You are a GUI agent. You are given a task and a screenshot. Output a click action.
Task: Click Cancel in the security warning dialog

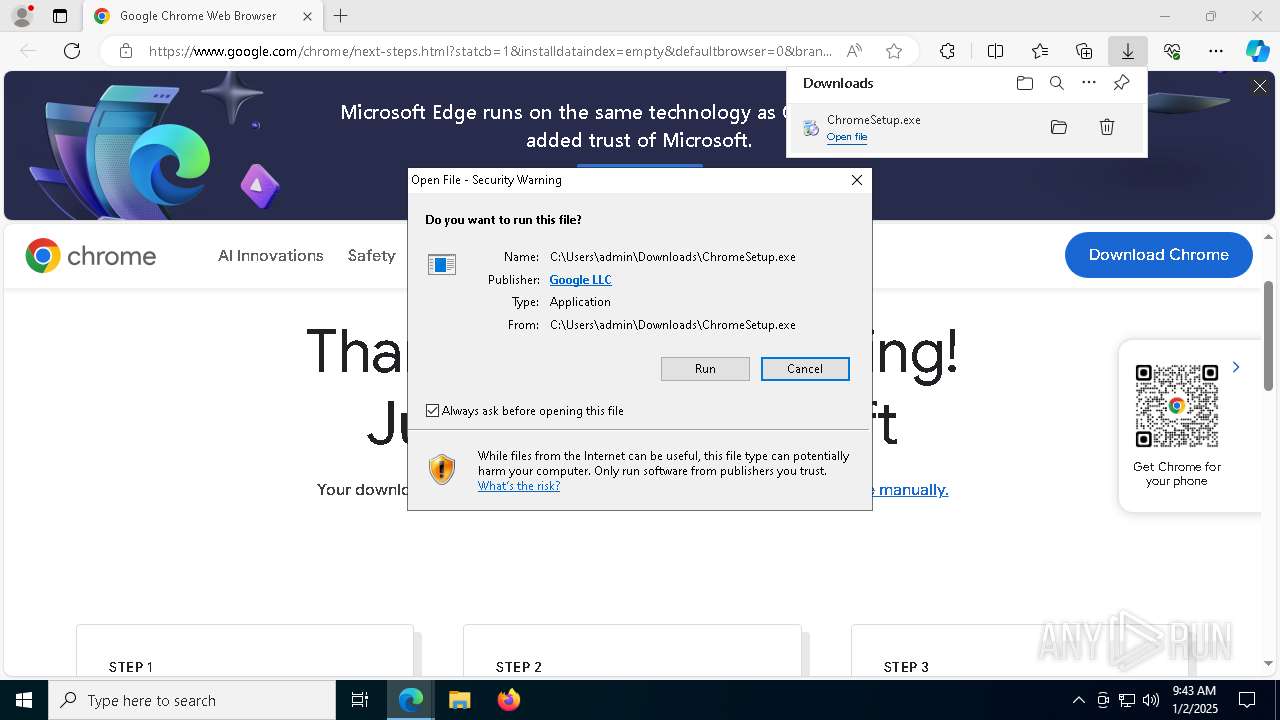click(805, 369)
